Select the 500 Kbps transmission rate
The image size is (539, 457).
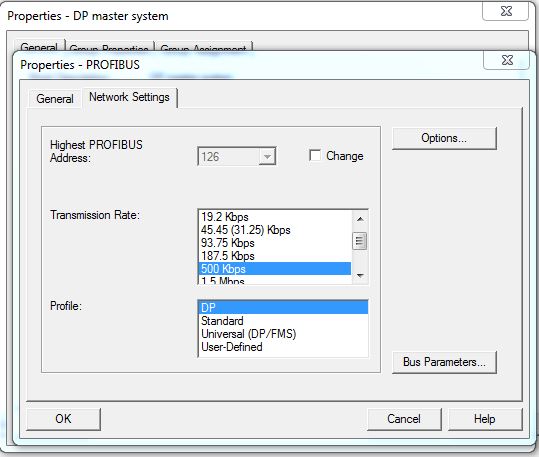[275, 269]
